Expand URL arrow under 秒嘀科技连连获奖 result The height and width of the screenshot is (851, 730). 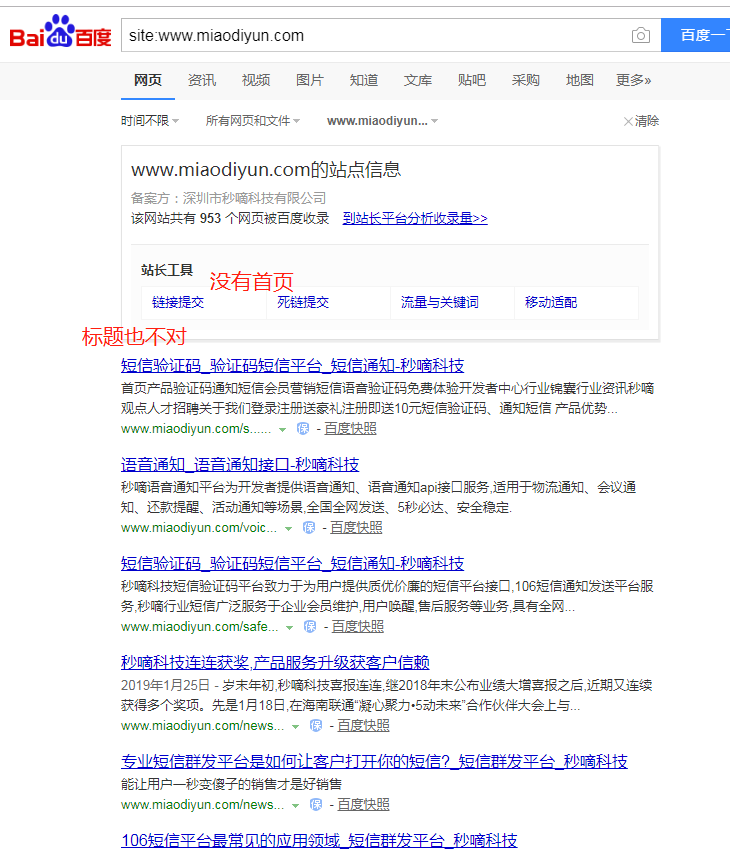(295, 727)
